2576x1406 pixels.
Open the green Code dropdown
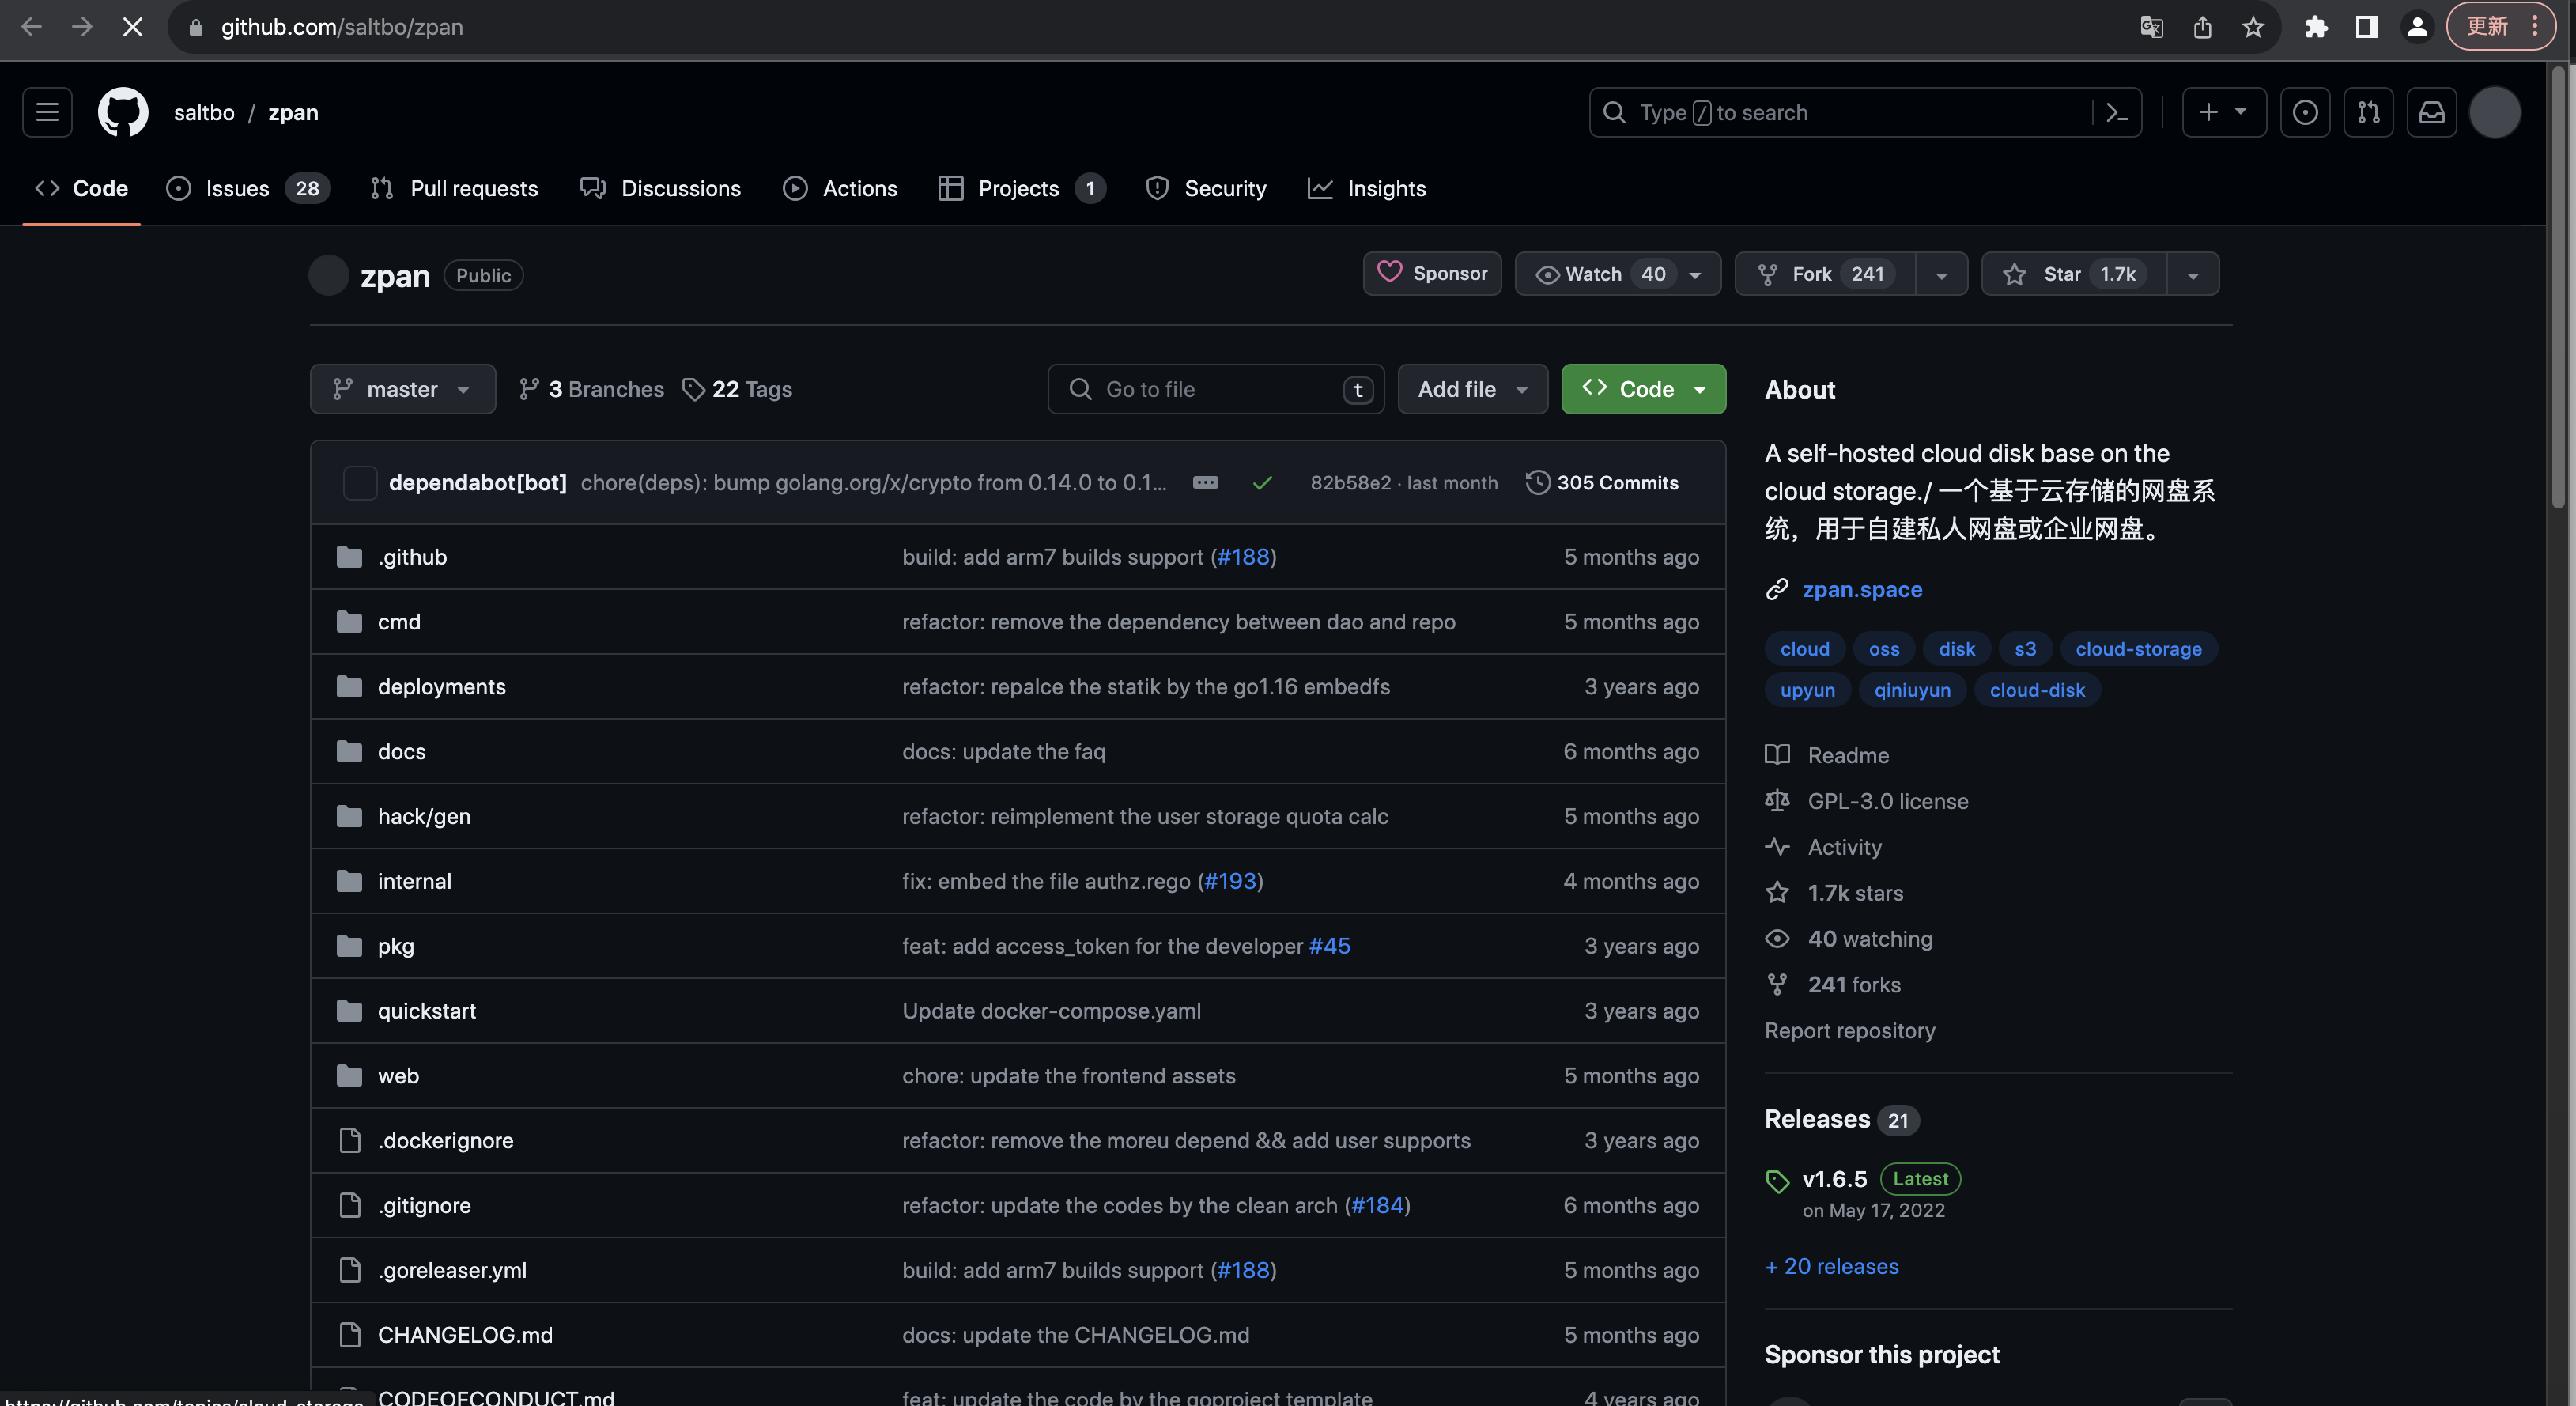tap(1643, 389)
